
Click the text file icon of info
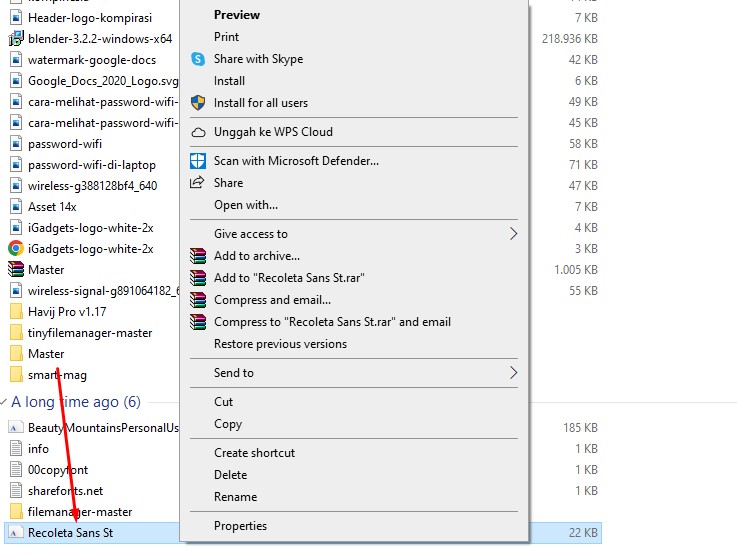pos(16,448)
